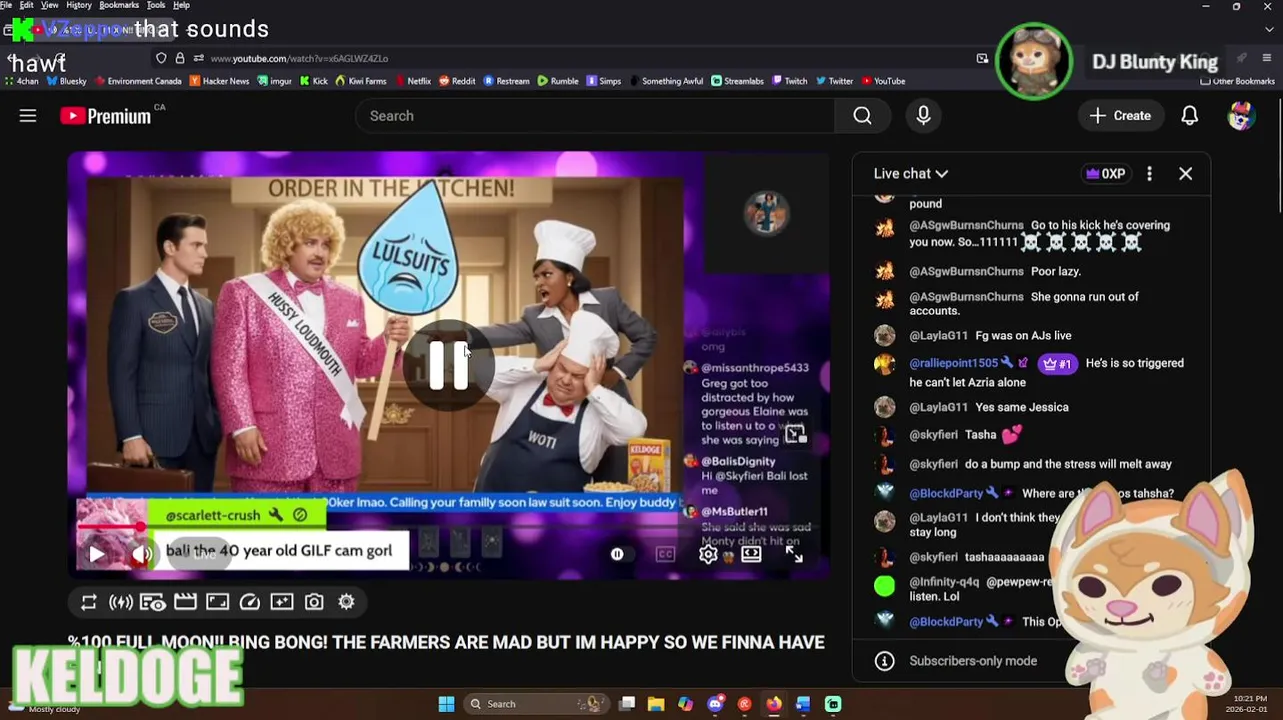1283x720 pixels.
Task: Click the large pause overlay on video
Action: [448, 365]
